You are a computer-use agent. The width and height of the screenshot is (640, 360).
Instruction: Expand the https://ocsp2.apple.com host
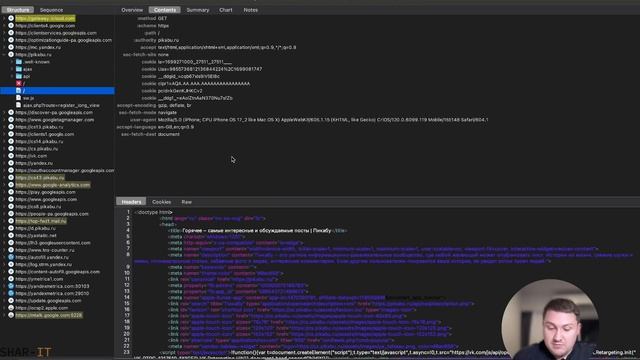(4, 308)
